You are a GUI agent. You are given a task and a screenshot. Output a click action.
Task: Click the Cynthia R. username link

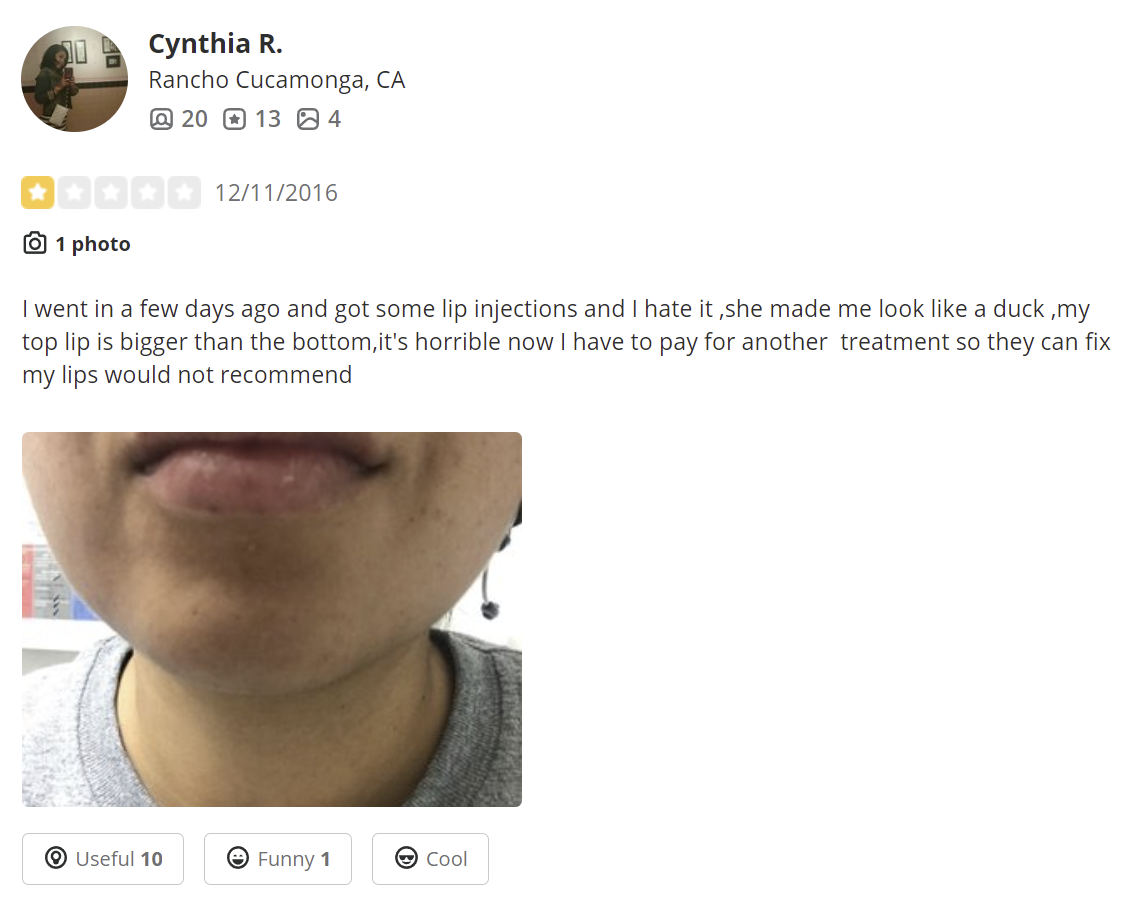click(x=215, y=44)
